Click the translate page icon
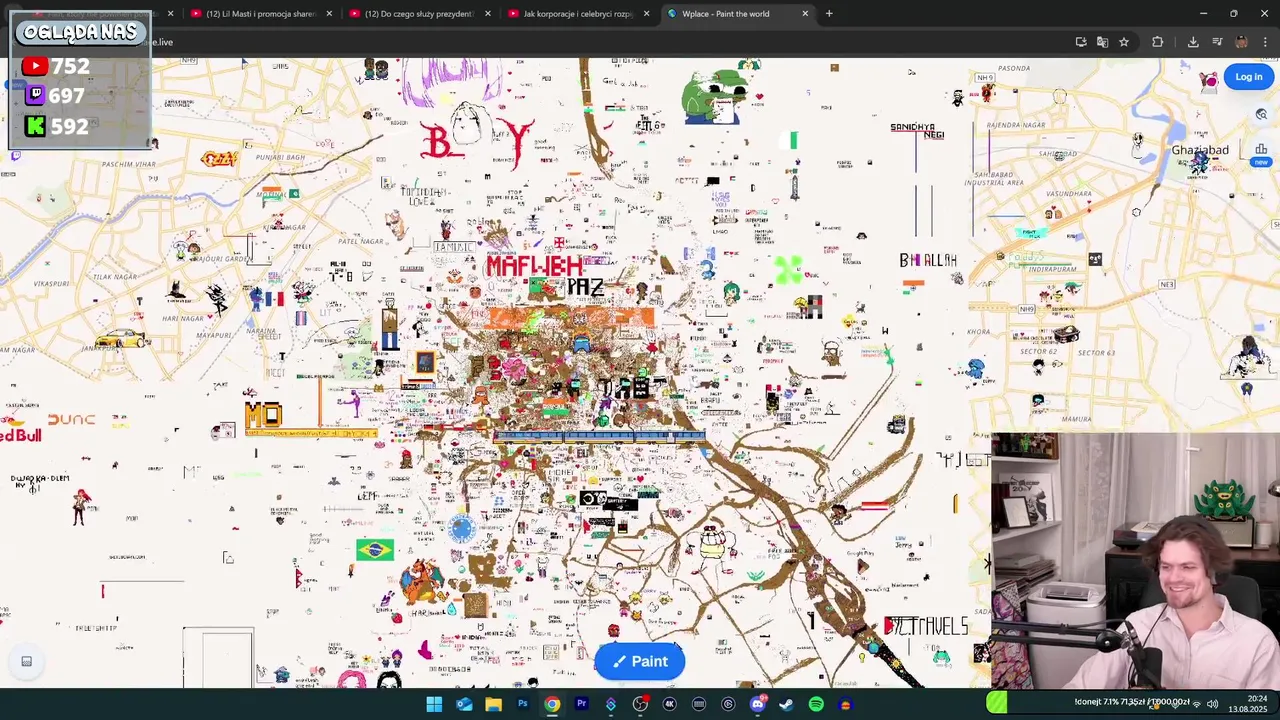Screen dimensions: 1280x720 coord(1102,42)
